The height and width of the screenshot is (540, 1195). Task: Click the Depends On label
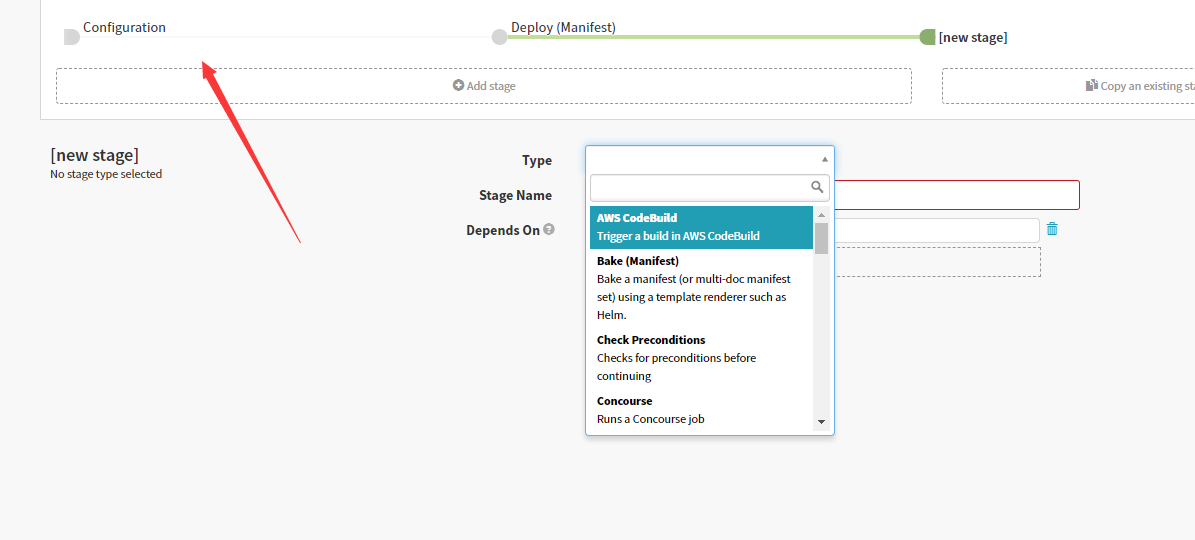pyautogui.click(x=503, y=230)
